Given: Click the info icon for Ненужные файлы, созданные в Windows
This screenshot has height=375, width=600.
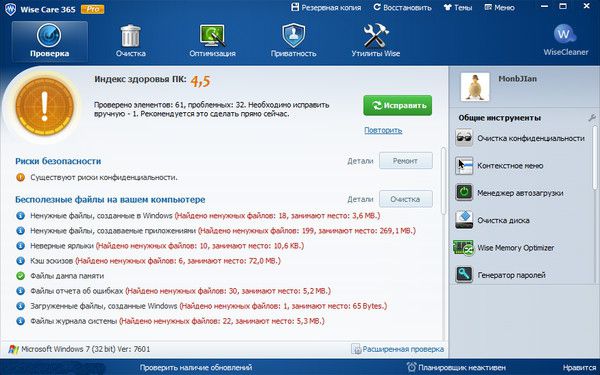Looking at the screenshot, I should 20,215.
